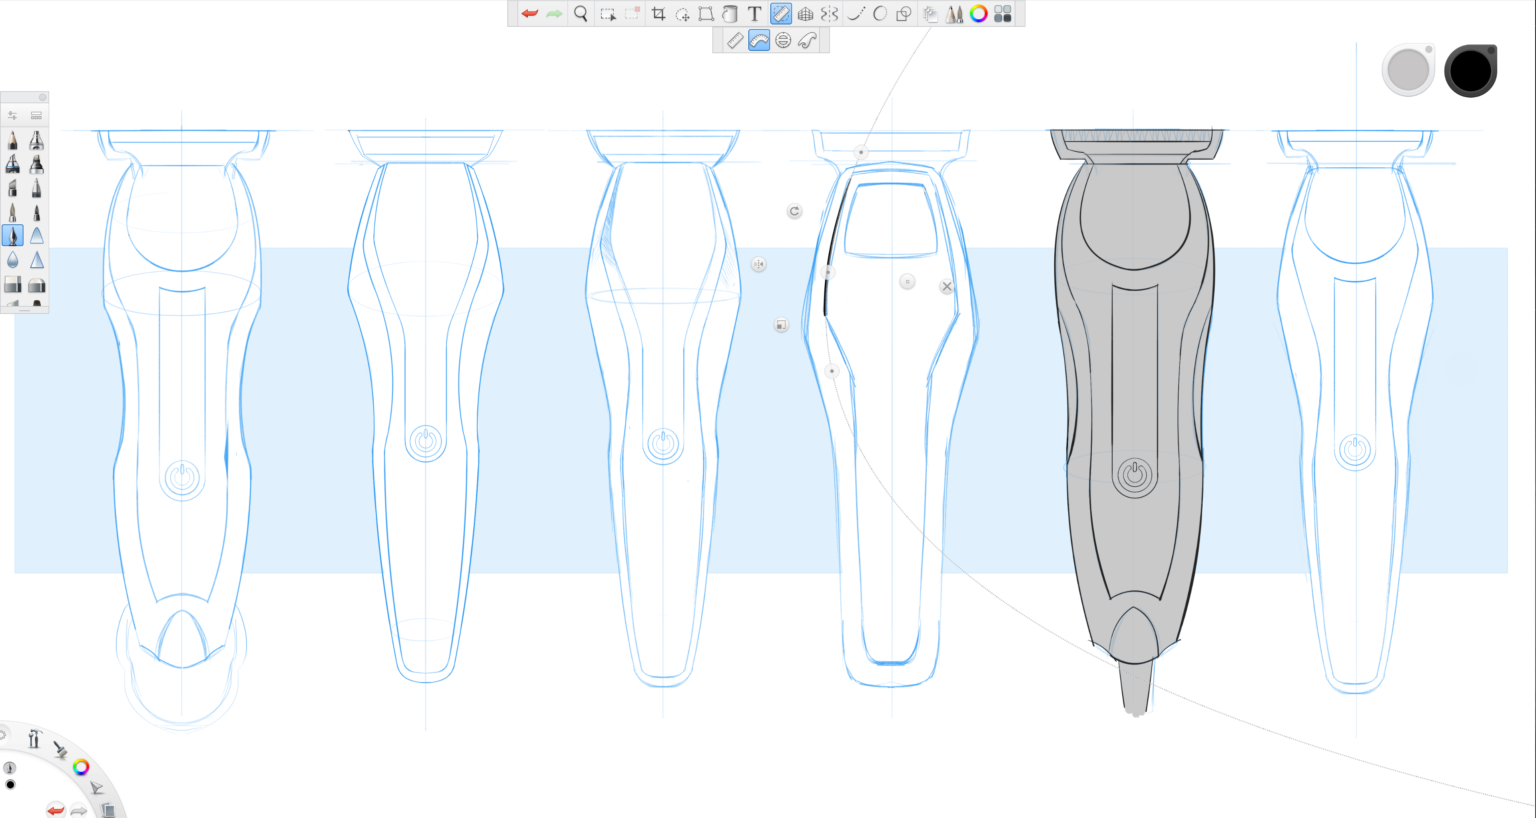The height and width of the screenshot is (818, 1536).
Task: Select the Paintbrush bristle brush
Action: (12, 212)
